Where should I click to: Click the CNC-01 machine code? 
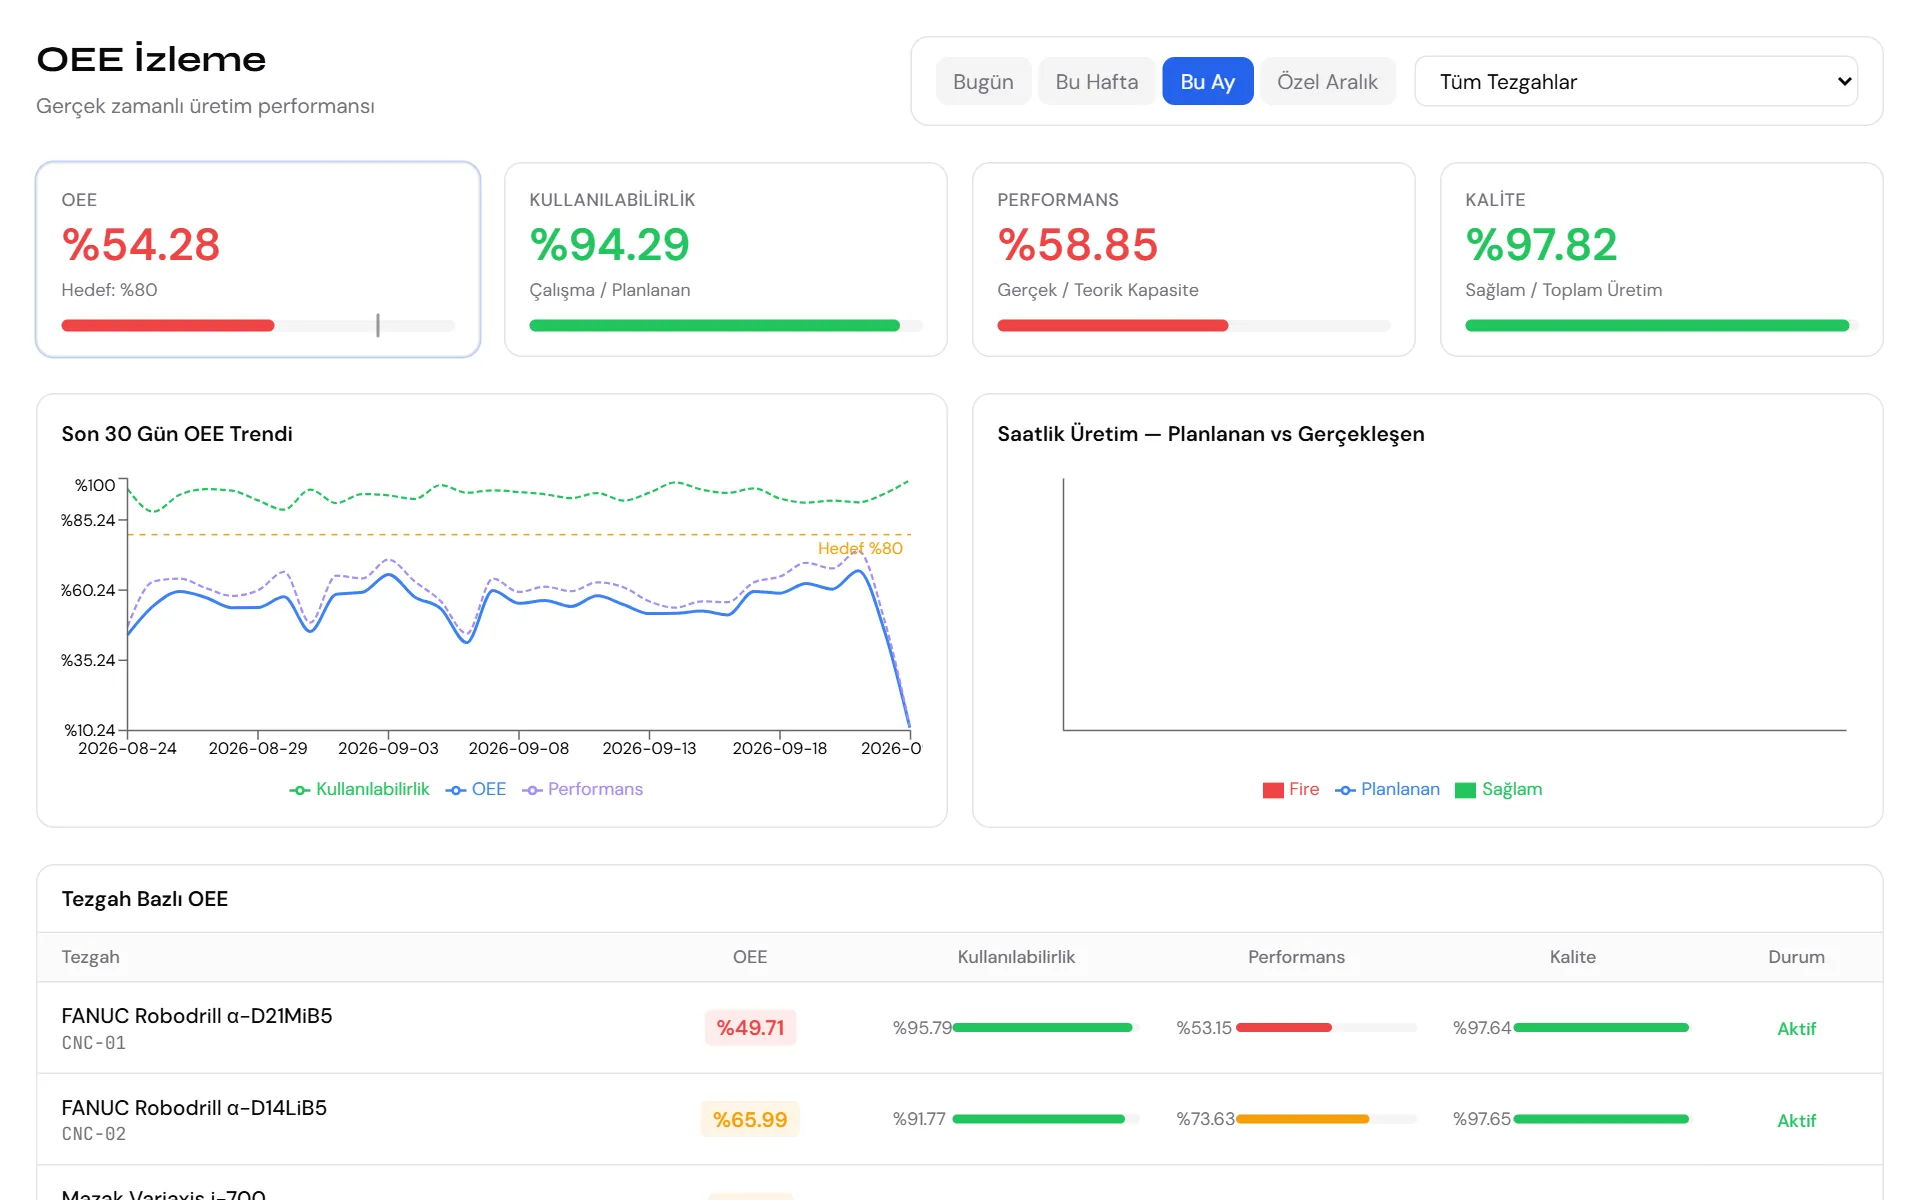94,1043
